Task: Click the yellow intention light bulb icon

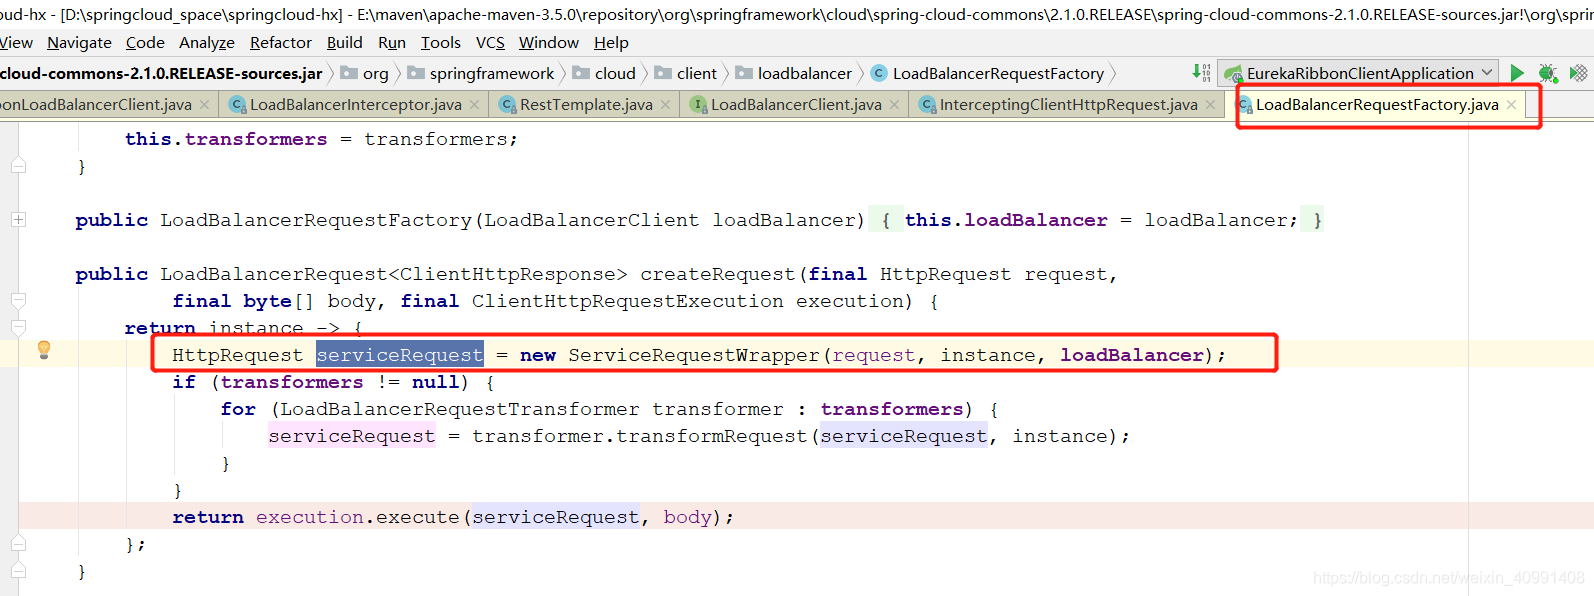Action: tap(44, 349)
